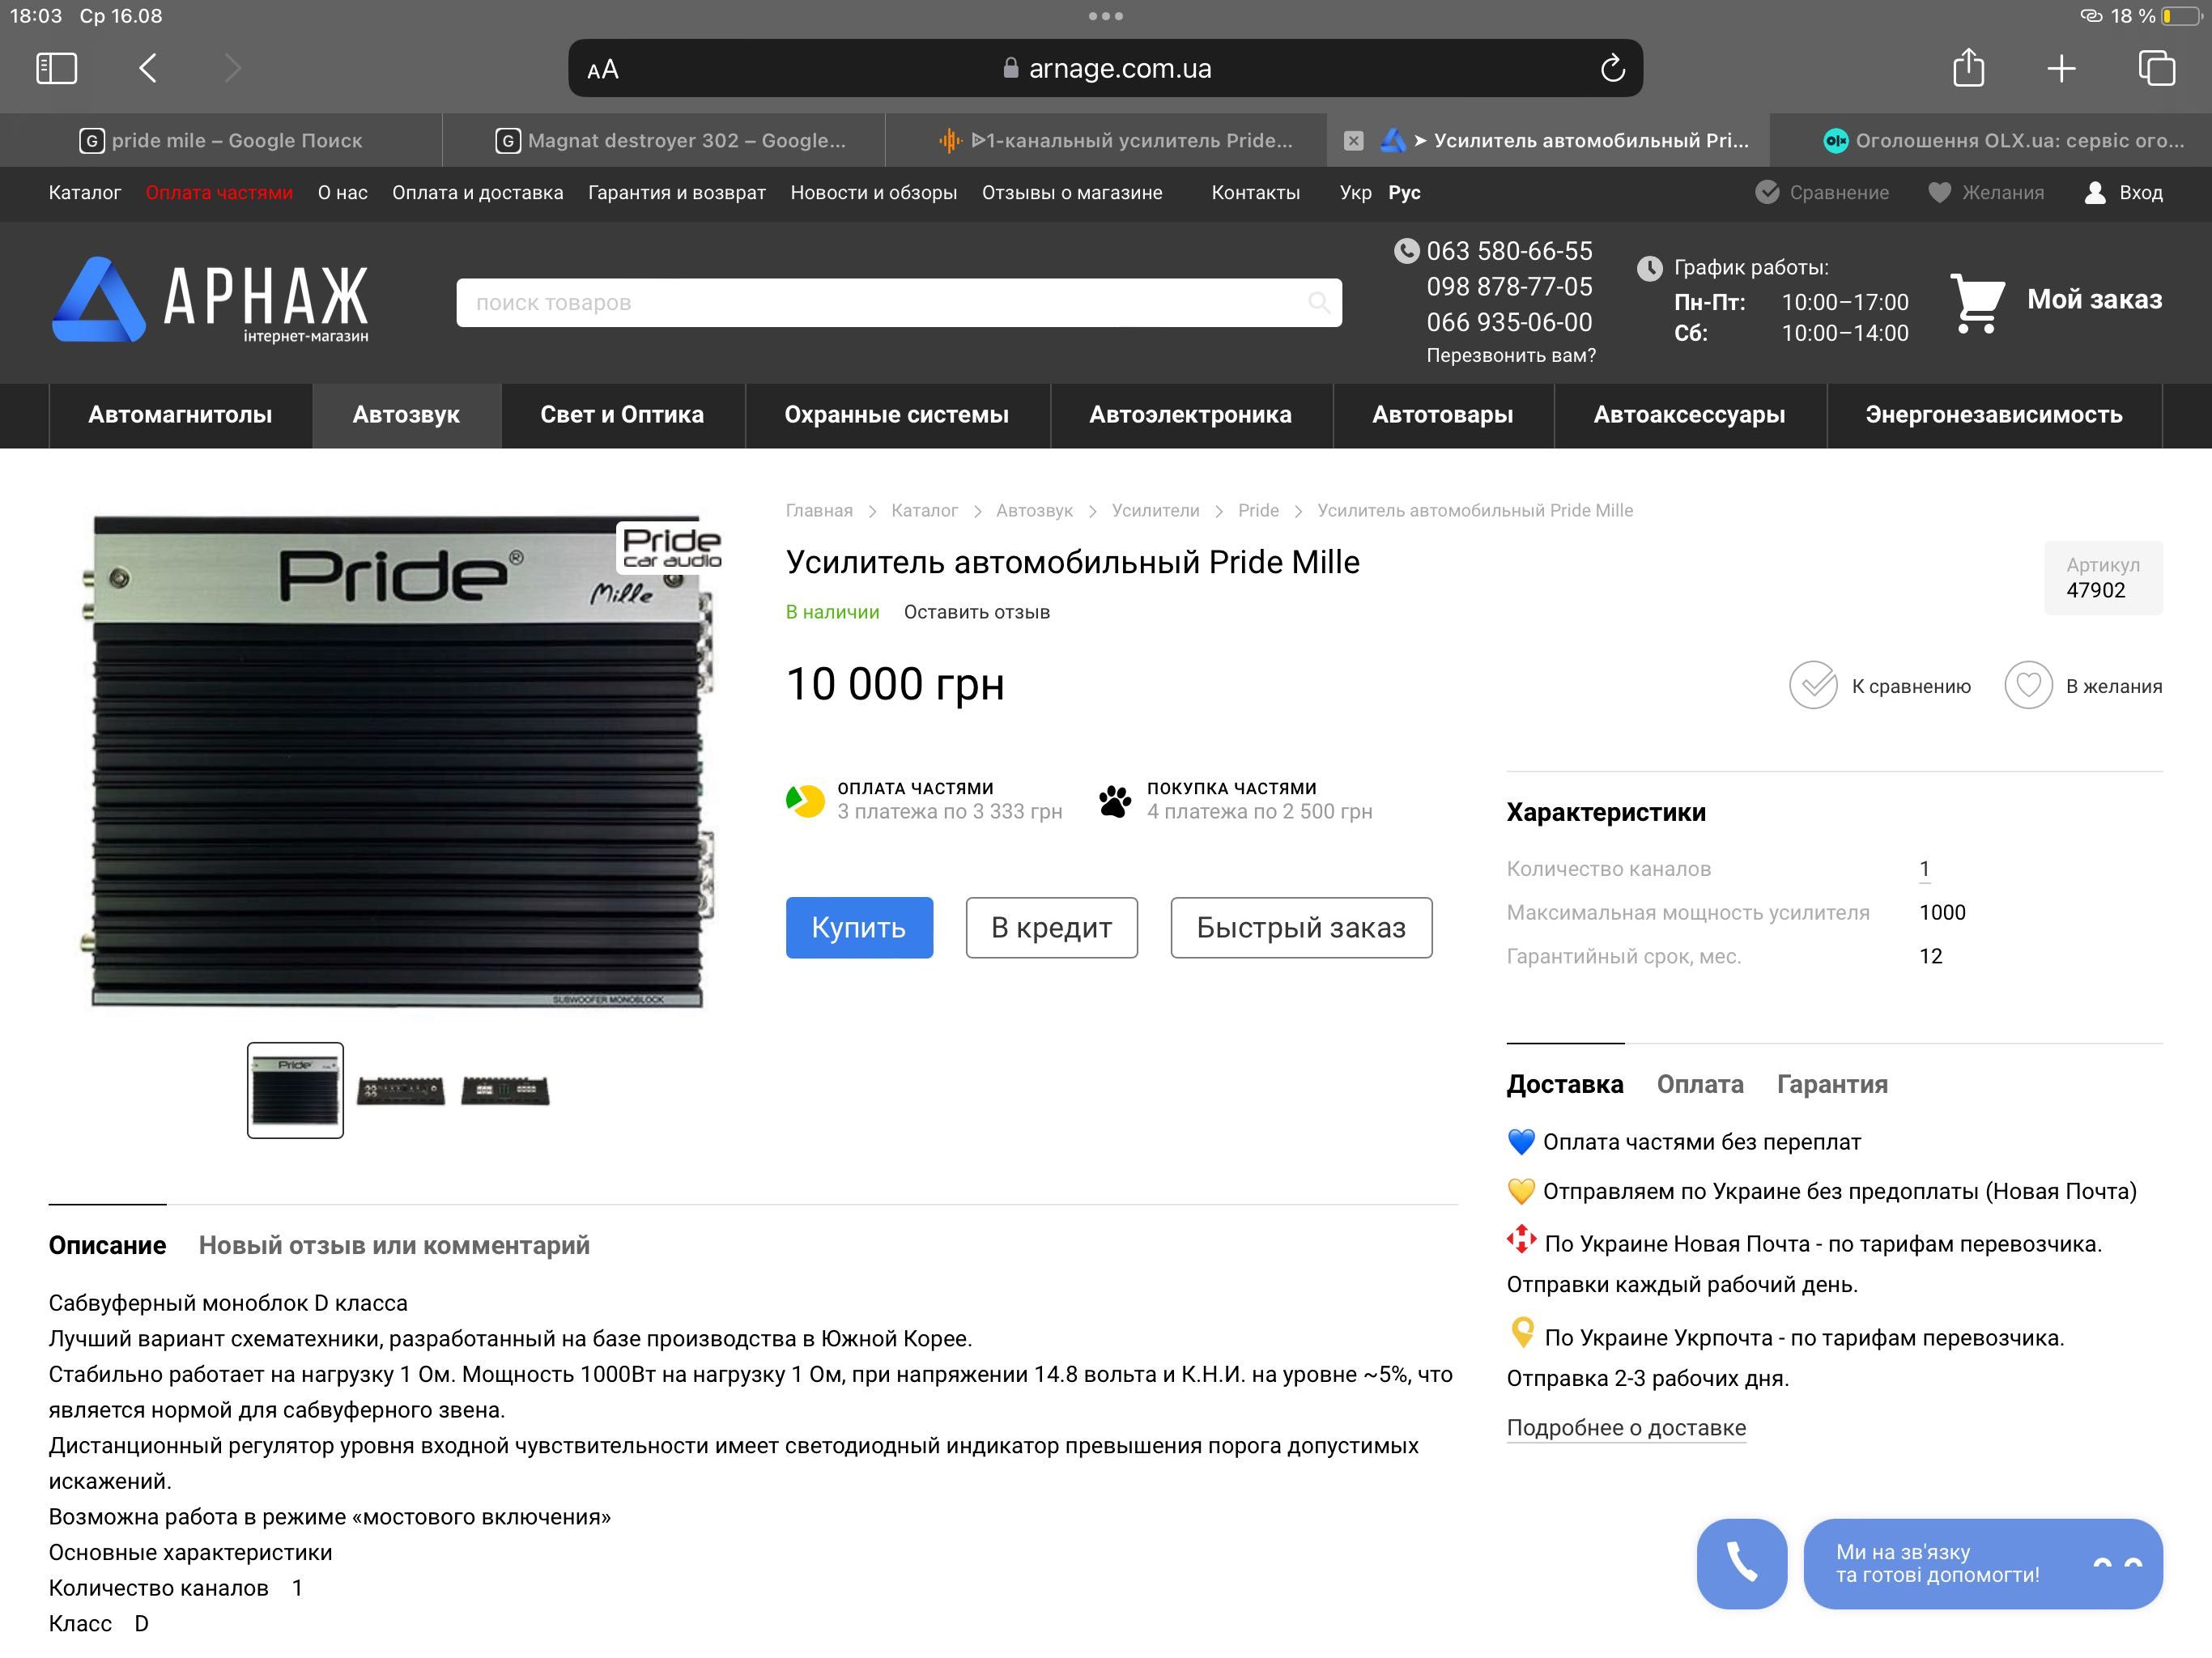Switch site language to Укр
2212x1658 pixels.
tap(1356, 193)
